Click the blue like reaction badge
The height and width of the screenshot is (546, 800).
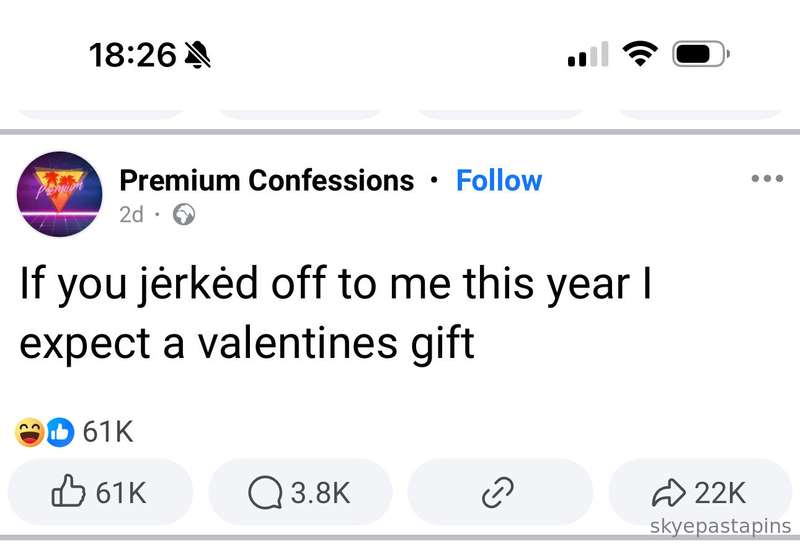(59, 432)
